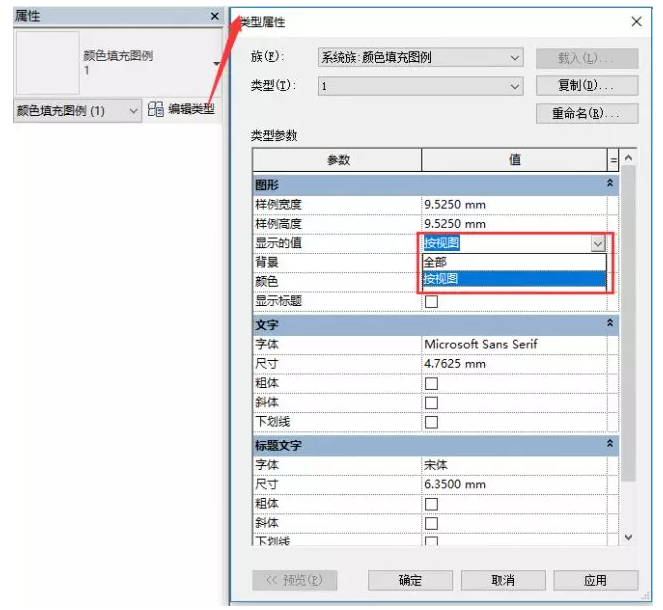Click 确定 to confirm changes

tap(410, 580)
